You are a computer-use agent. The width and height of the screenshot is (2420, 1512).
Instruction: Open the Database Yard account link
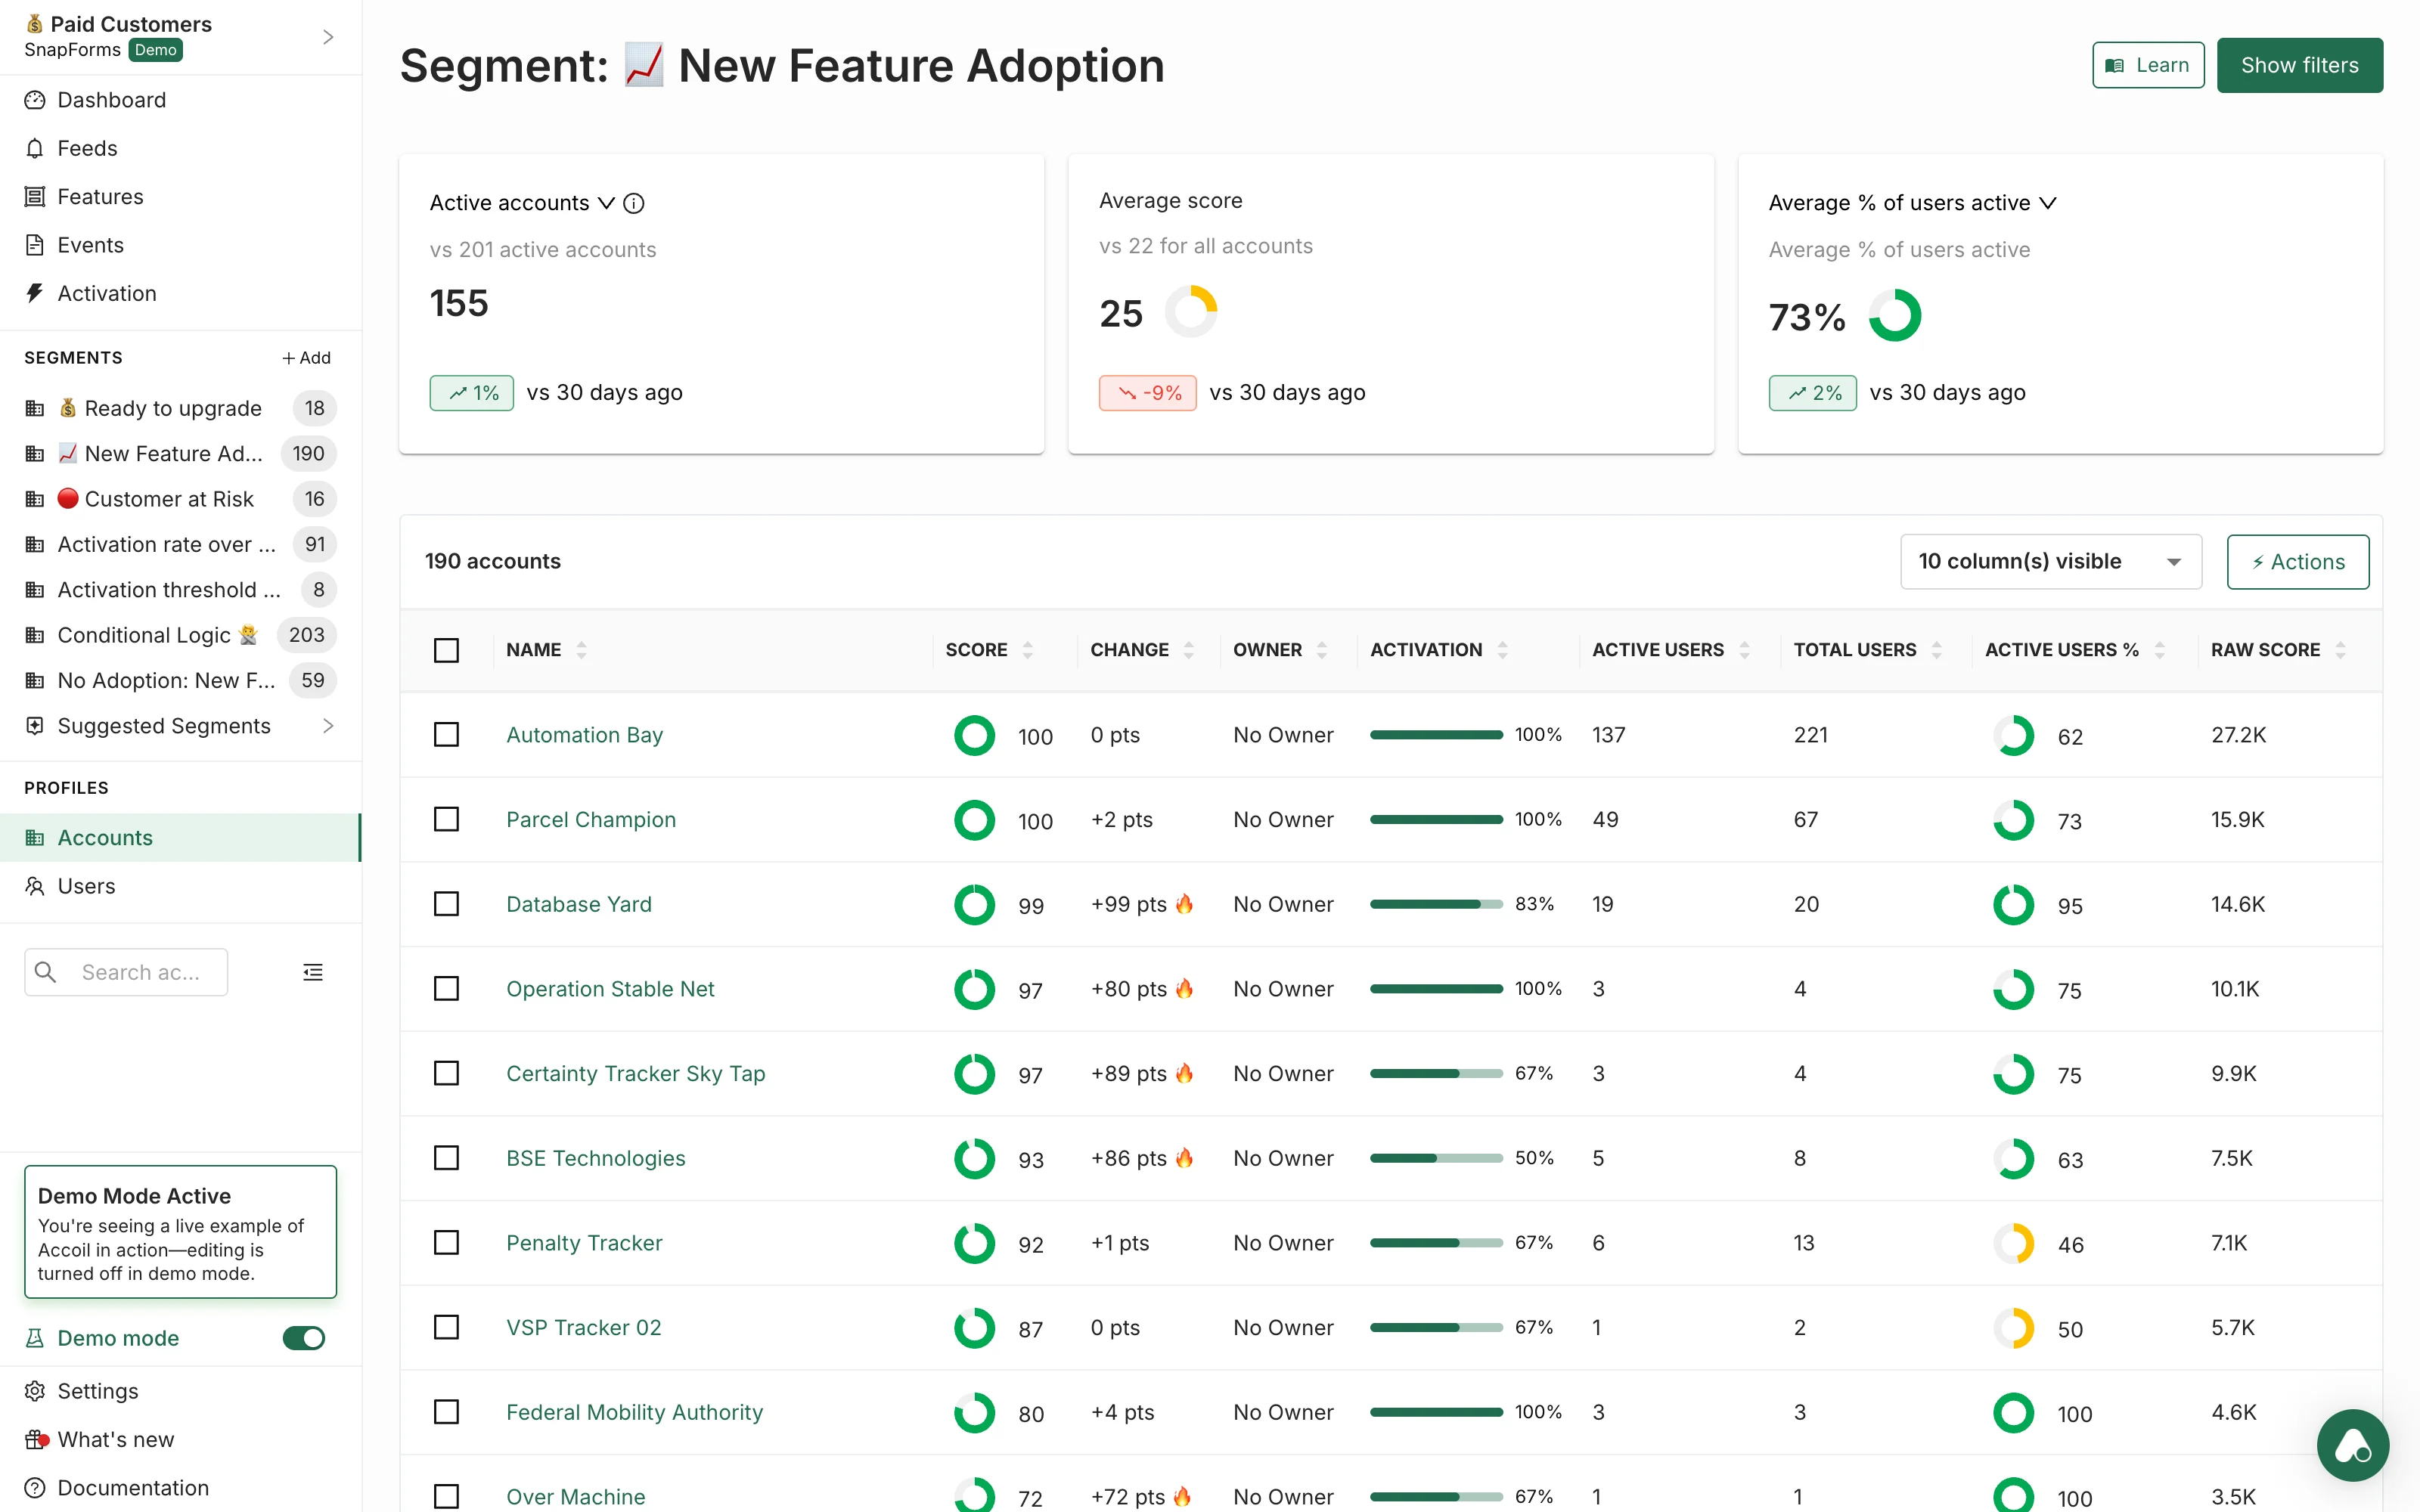coord(578,903)
